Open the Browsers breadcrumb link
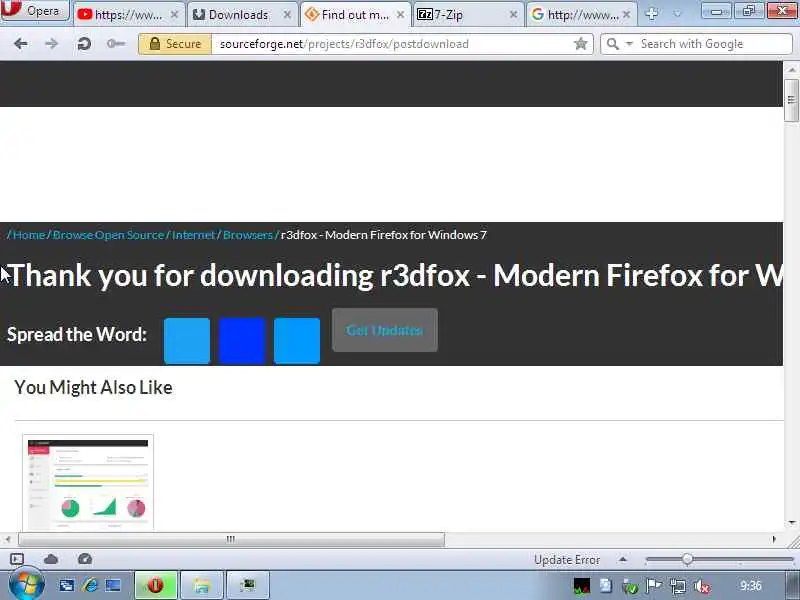 (248, 235)
